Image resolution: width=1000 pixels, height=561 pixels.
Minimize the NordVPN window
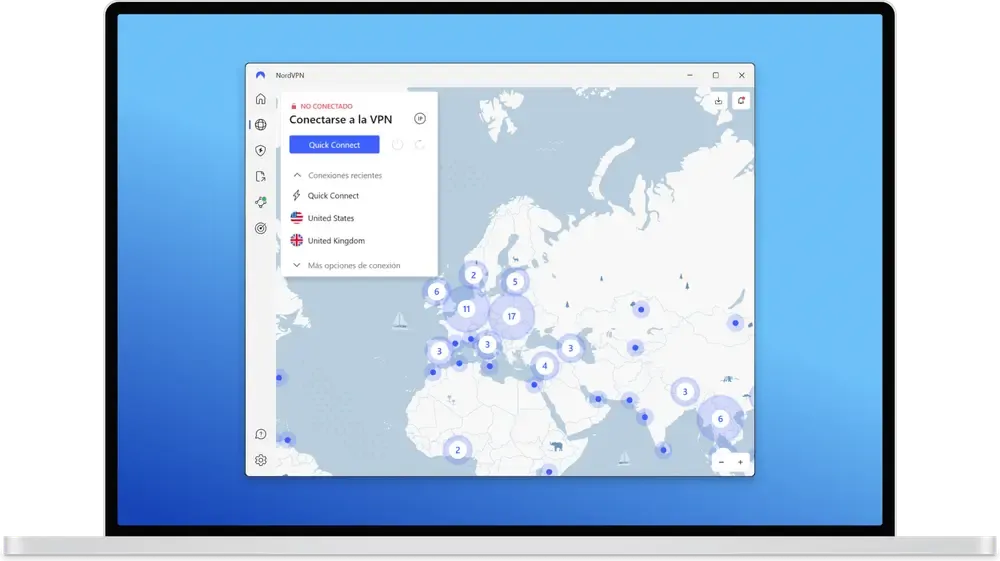pos(690,75)
